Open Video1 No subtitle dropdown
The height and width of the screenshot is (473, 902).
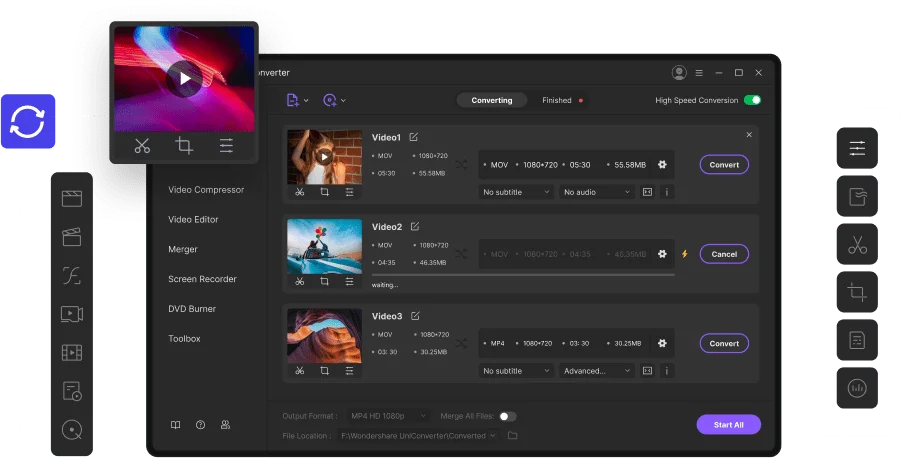[516, 192]
